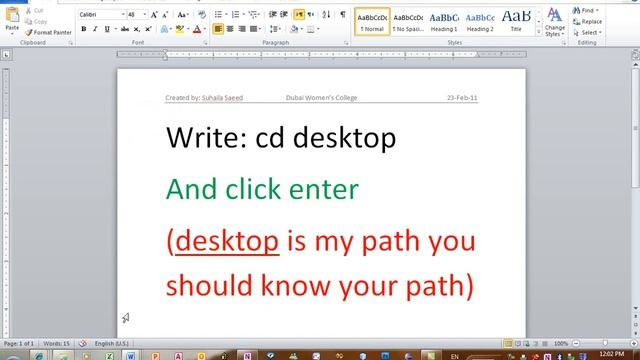Increase the paragraph indent
640x360 pixels.
tap(284, 15)
